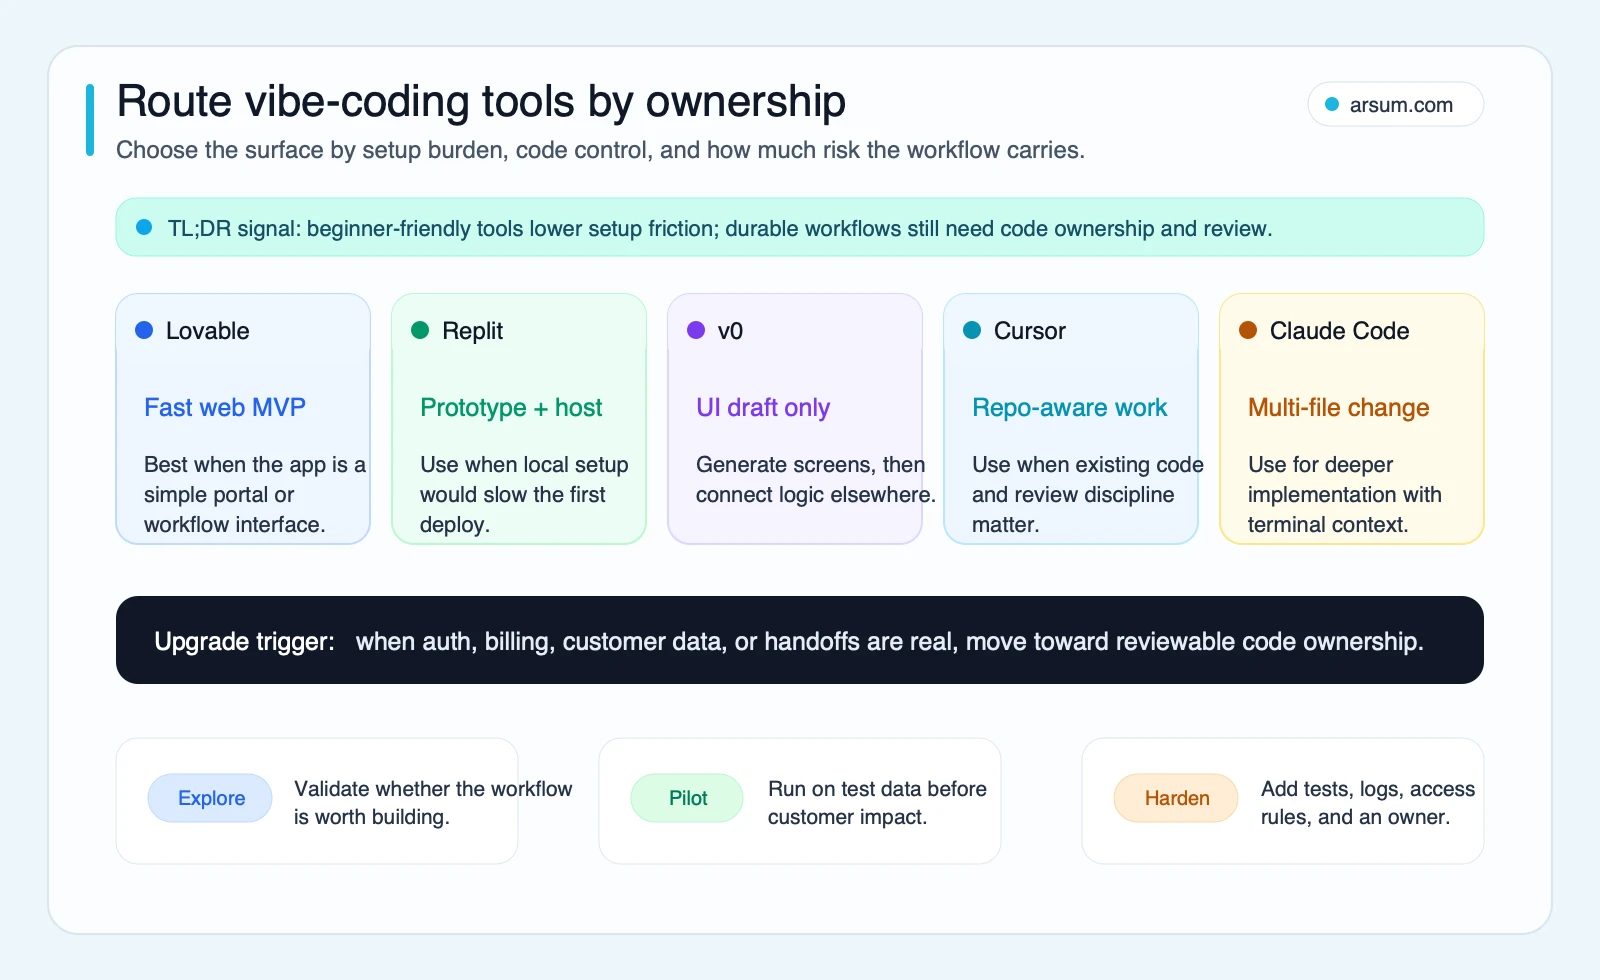
Task: Open the arsum.com badge link
Action: click(x=1395, y=105)
